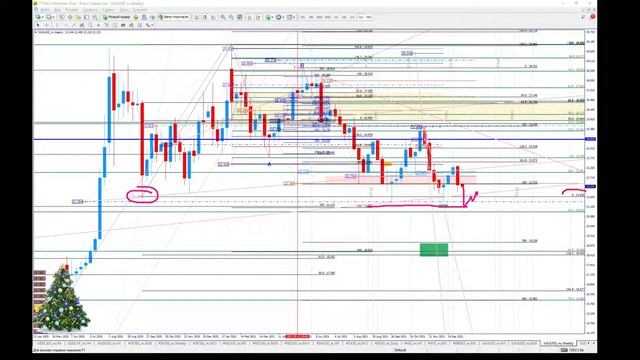Open the Графики menu

[x=89, y=9]
